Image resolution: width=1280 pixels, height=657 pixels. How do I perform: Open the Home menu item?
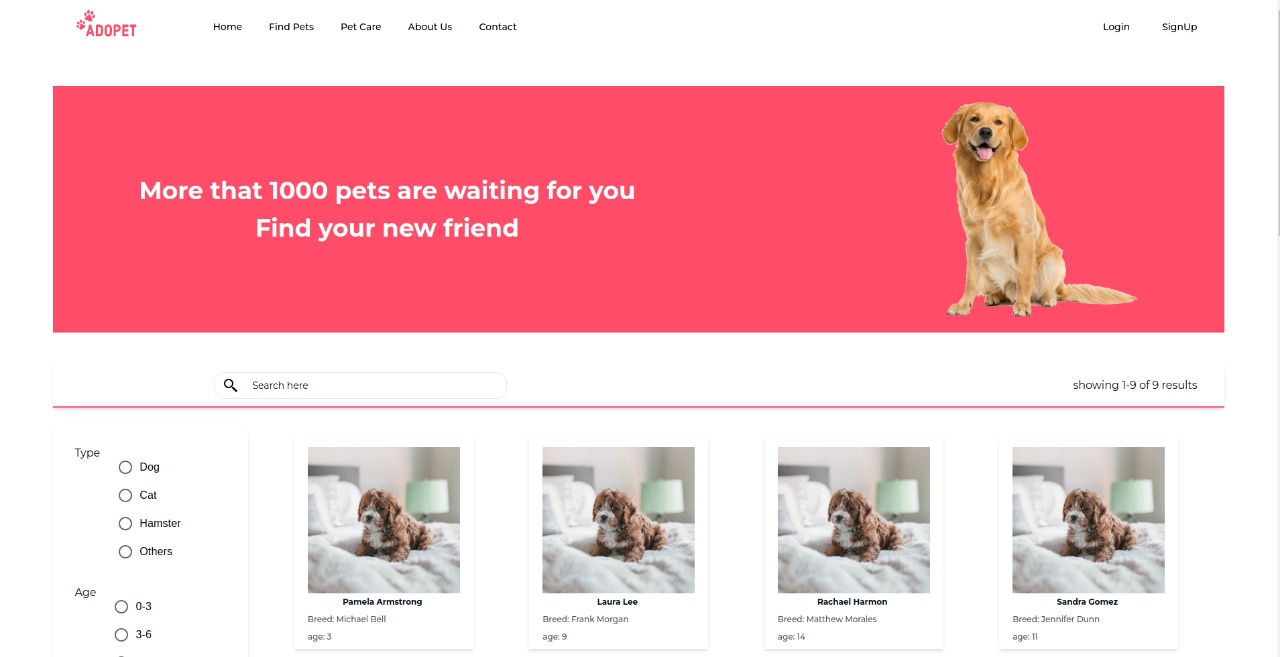[227, 27]
